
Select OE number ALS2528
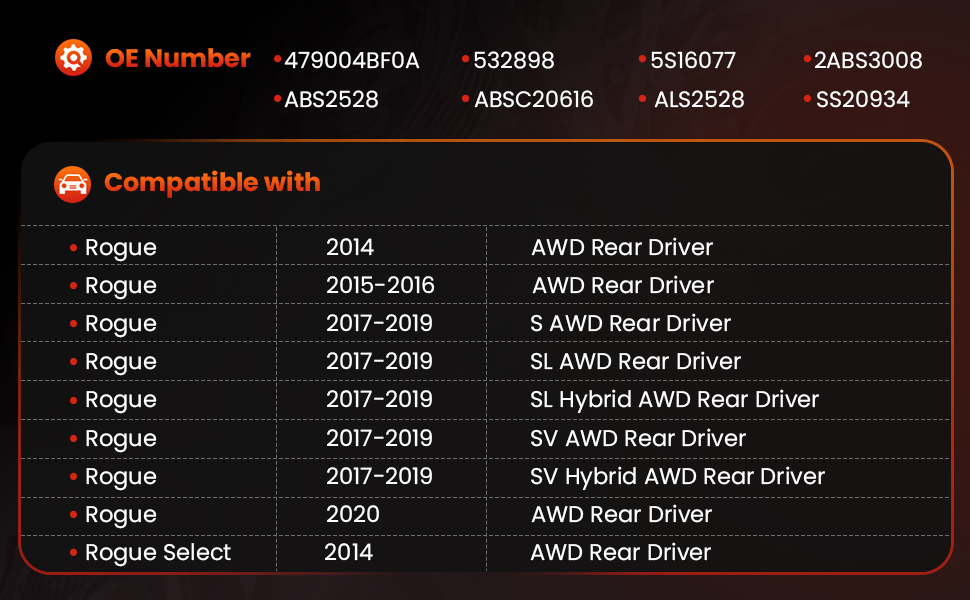pos(699,100)
